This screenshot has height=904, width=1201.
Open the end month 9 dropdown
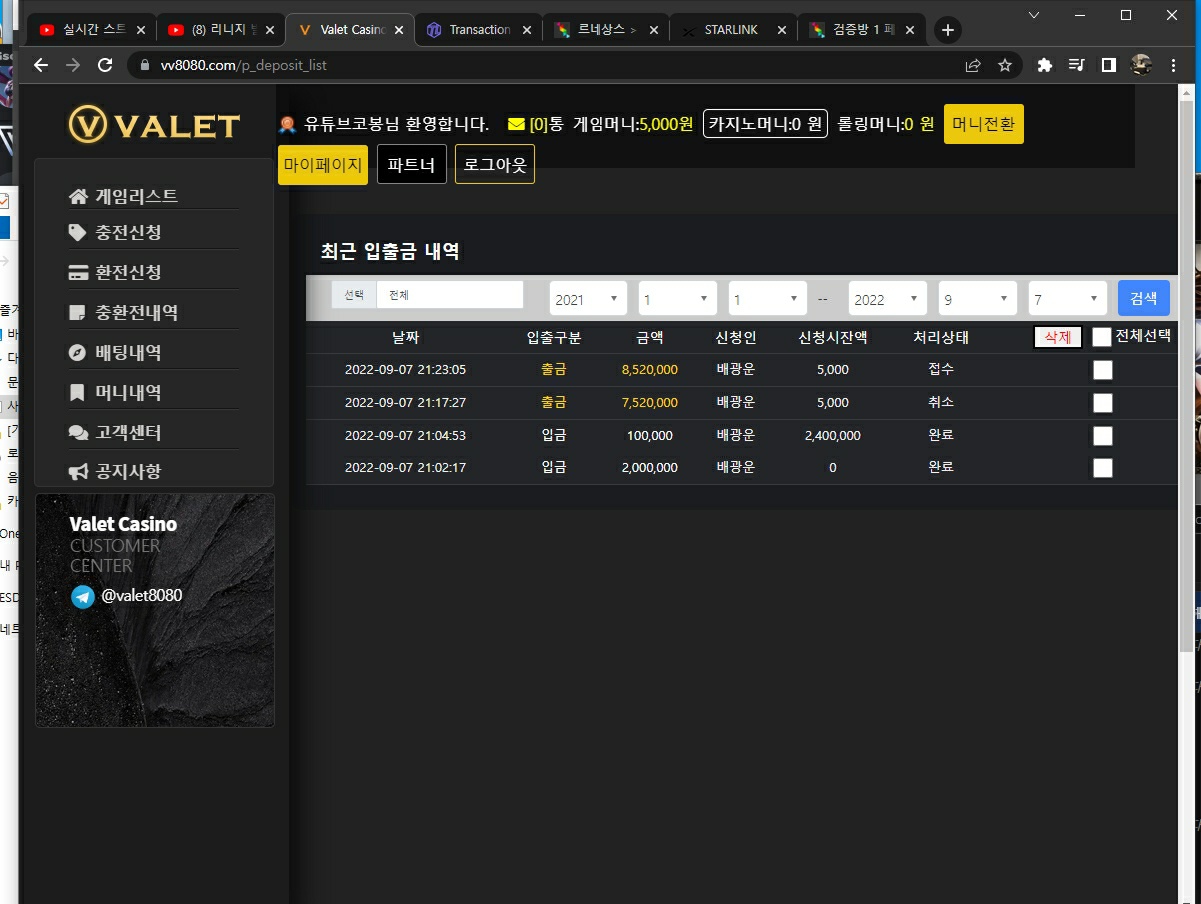[x=978, y=299]
